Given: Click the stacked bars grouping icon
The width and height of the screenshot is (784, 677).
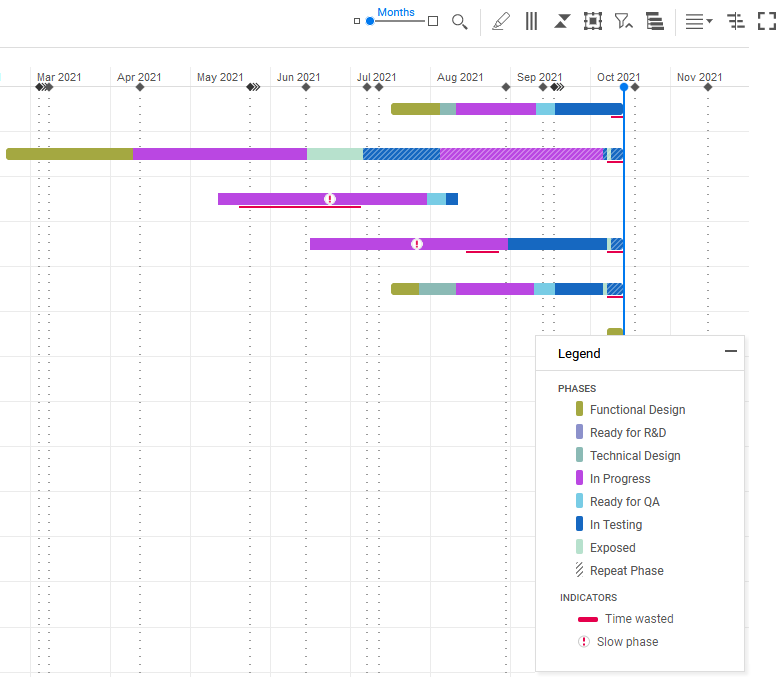Looking at the screenshot, I should point(654,21).
